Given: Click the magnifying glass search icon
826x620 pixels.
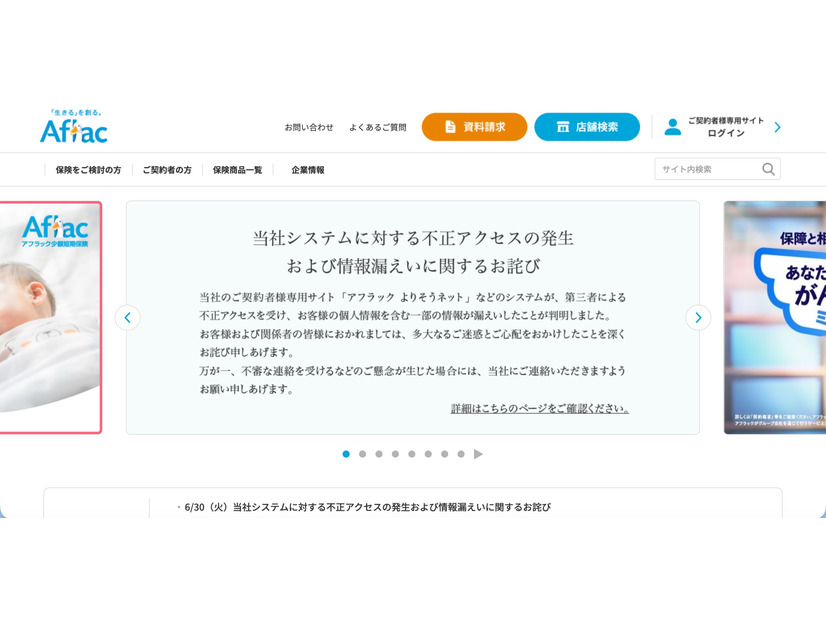Looking at the screenshot, I should 769,169.
